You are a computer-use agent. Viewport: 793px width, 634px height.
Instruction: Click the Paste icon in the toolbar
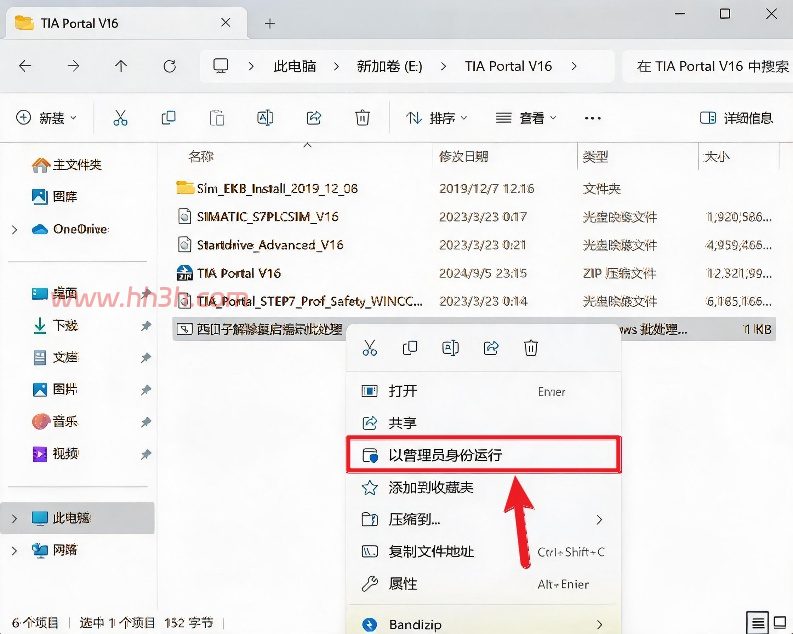(216, 118)
